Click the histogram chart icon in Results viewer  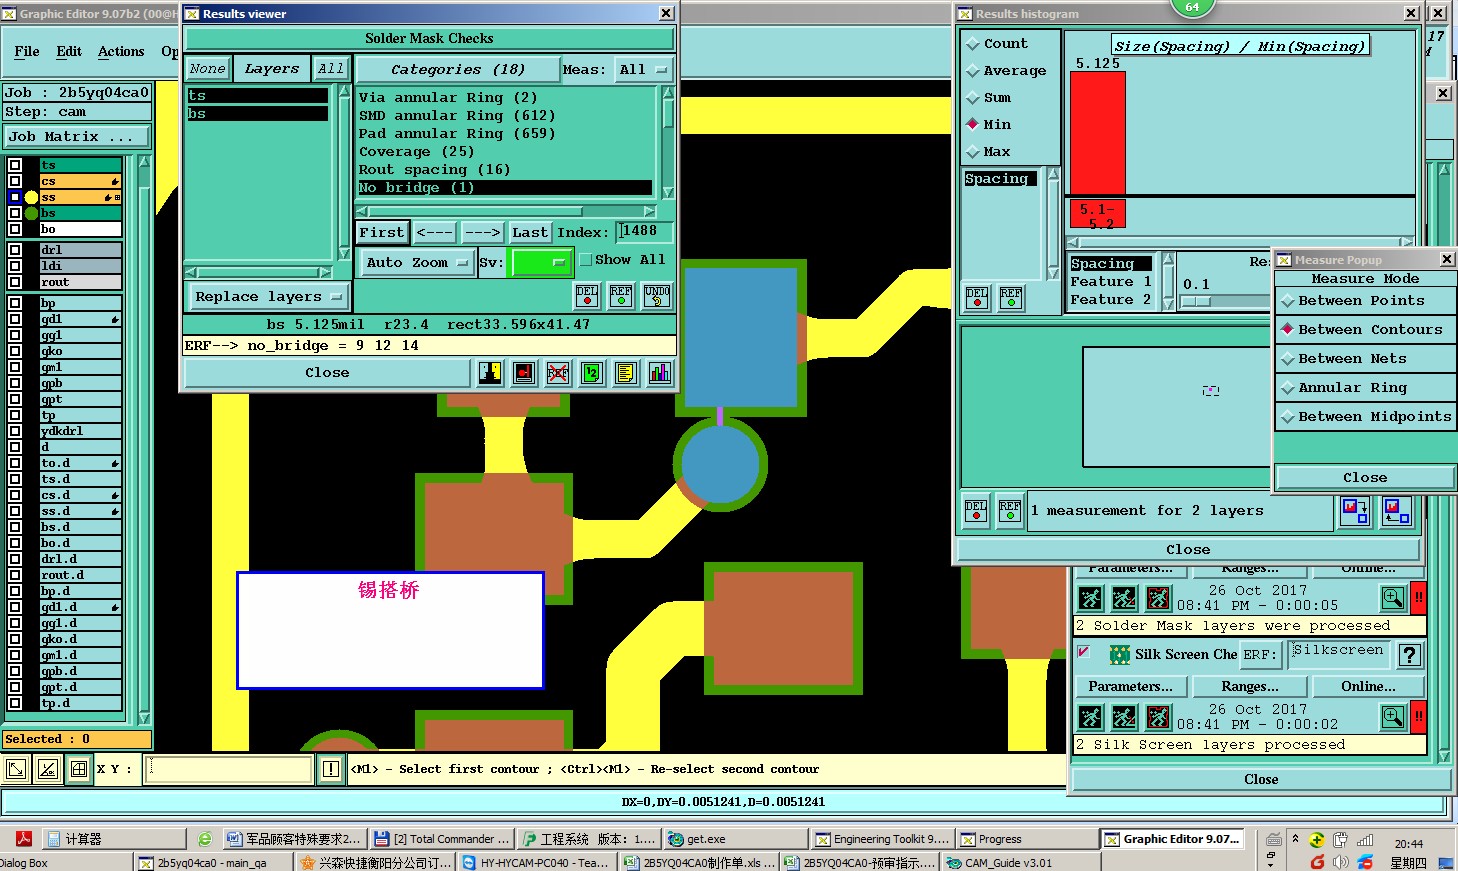[659, 373]
